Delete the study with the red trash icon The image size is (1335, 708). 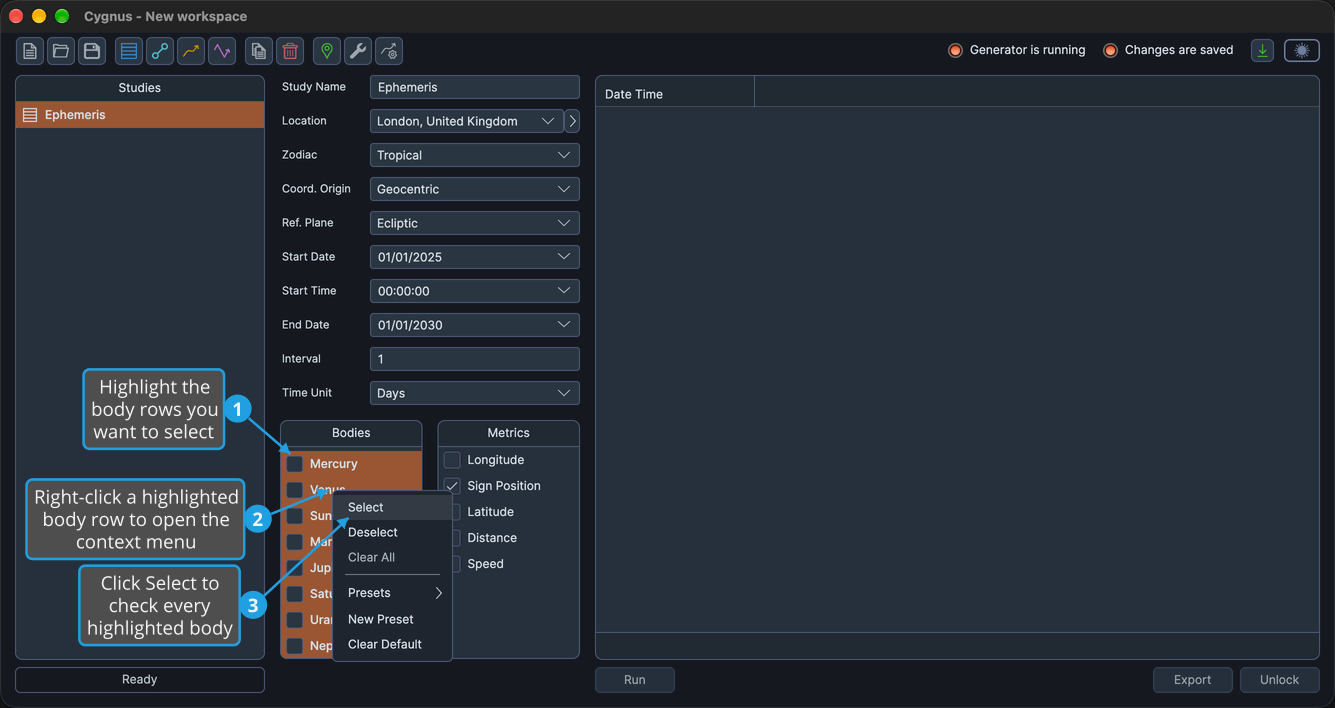click(x=290, y=51)
